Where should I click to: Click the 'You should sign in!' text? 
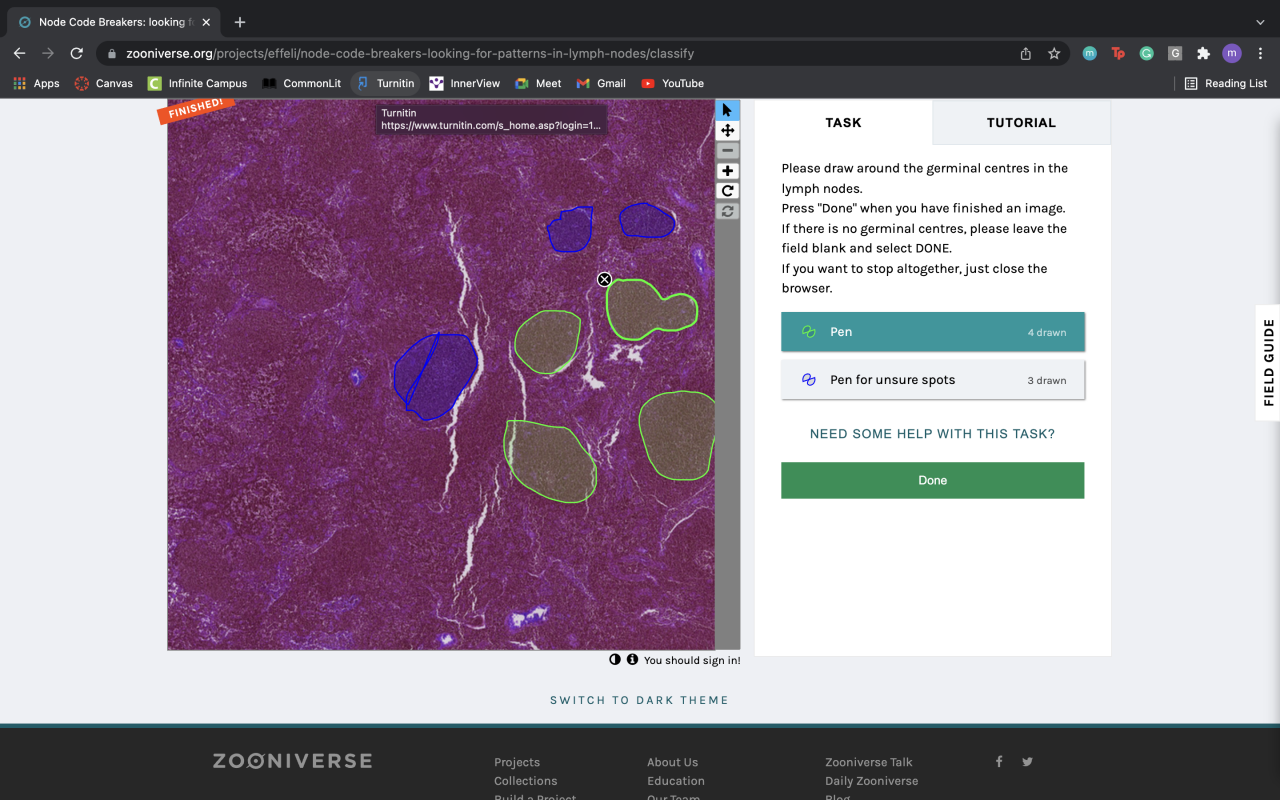pos(692,661)
